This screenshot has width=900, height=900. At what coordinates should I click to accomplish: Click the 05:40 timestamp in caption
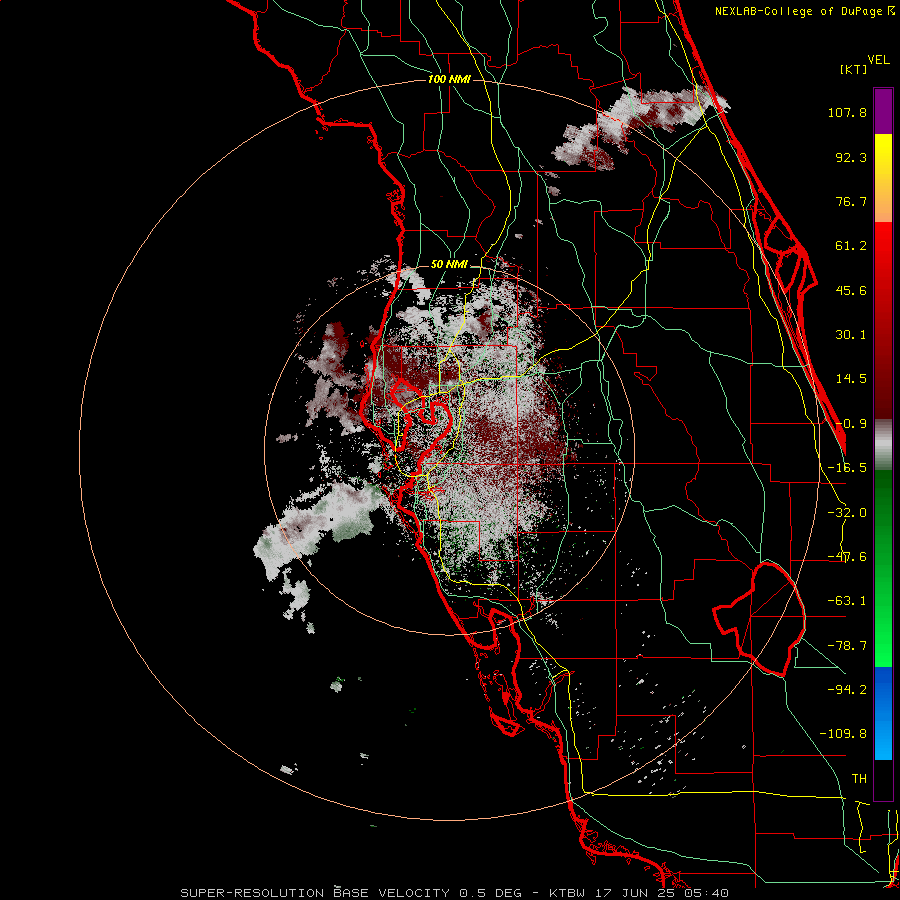pos(707,893)
